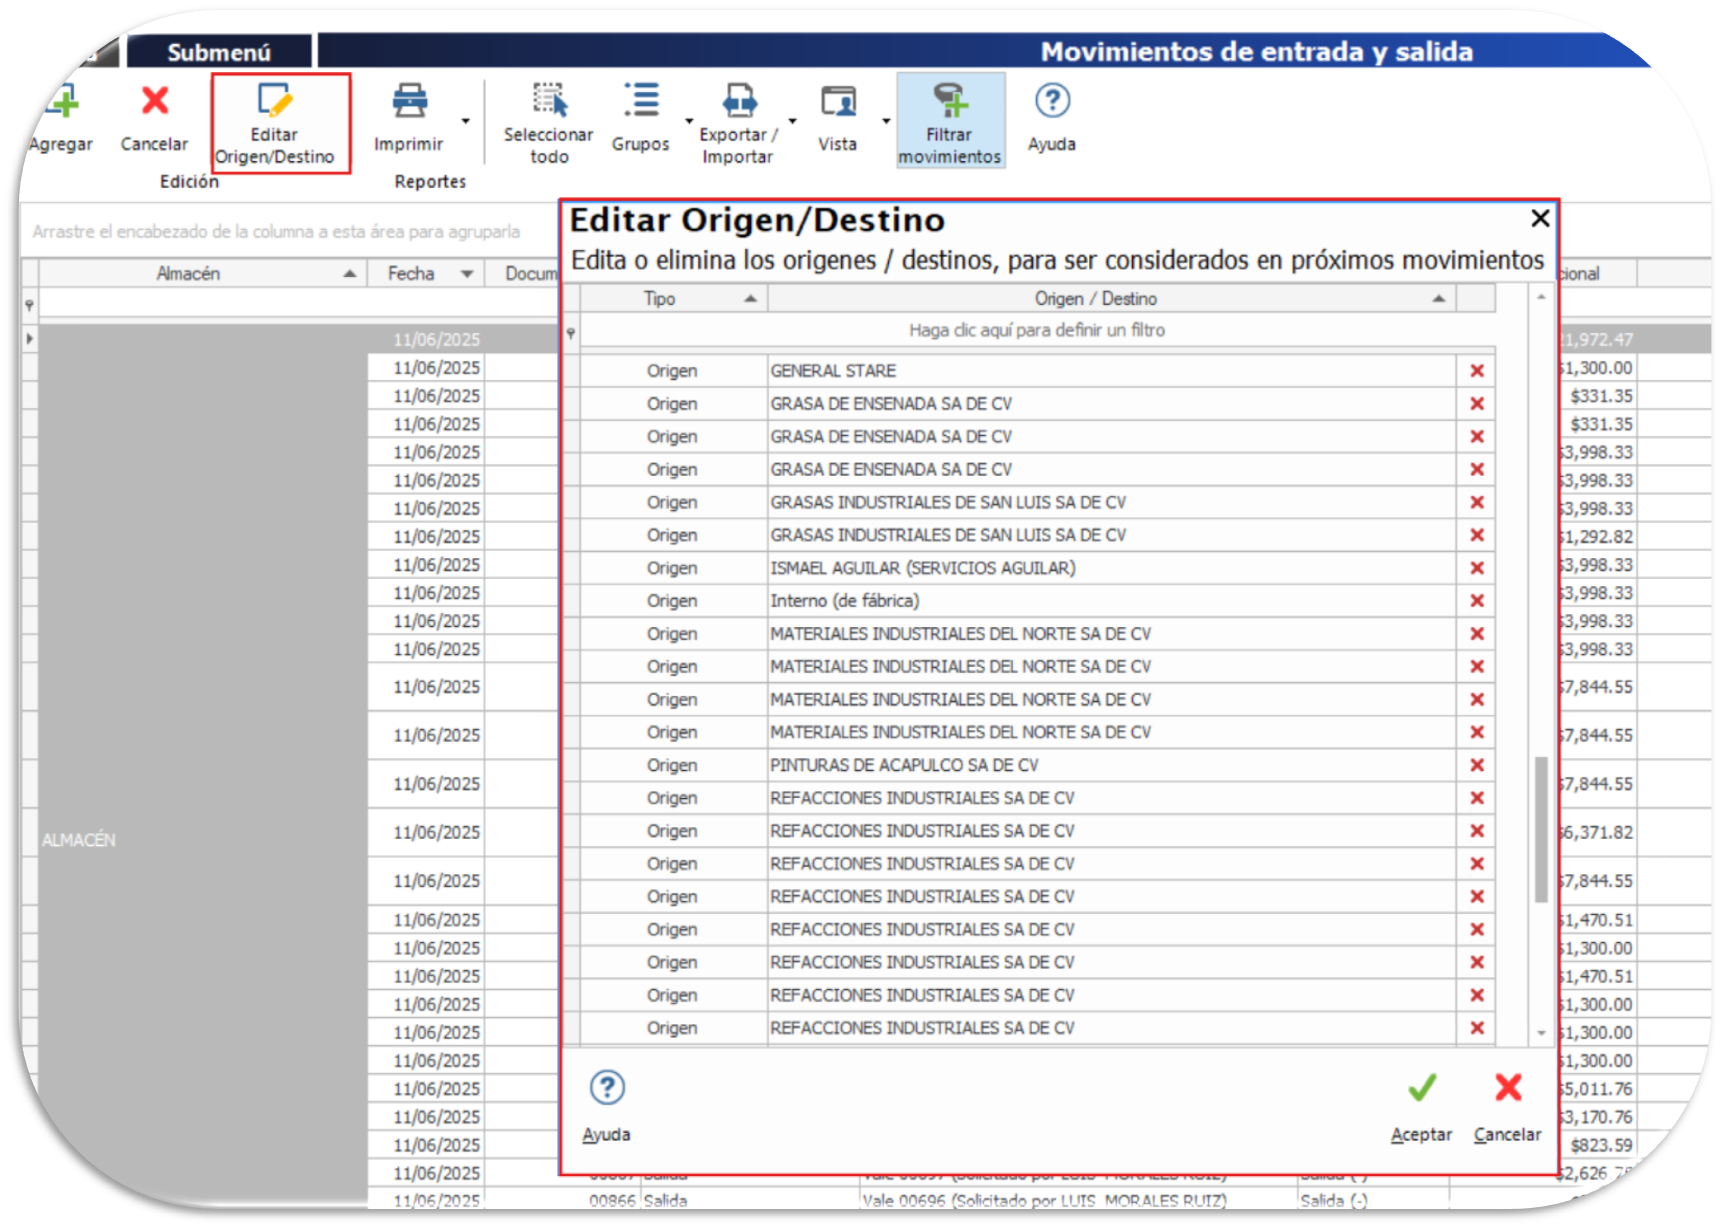
Task: Click the dialog vertical scrollbar thumb
Action: (x=1541, y=830)
